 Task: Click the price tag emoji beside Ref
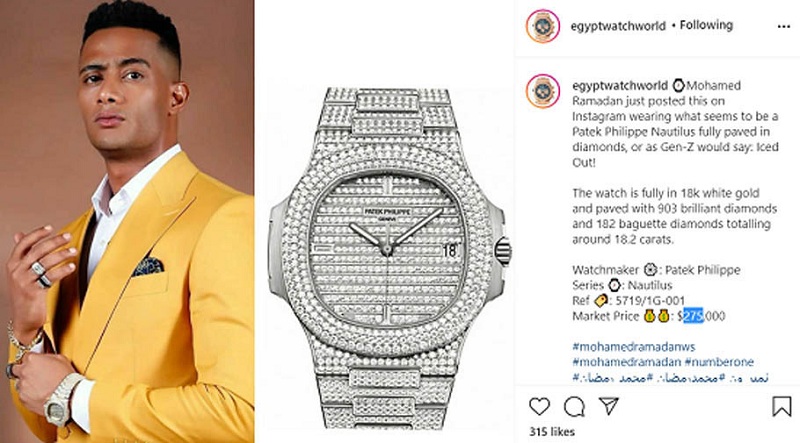[x=602, y=301]
